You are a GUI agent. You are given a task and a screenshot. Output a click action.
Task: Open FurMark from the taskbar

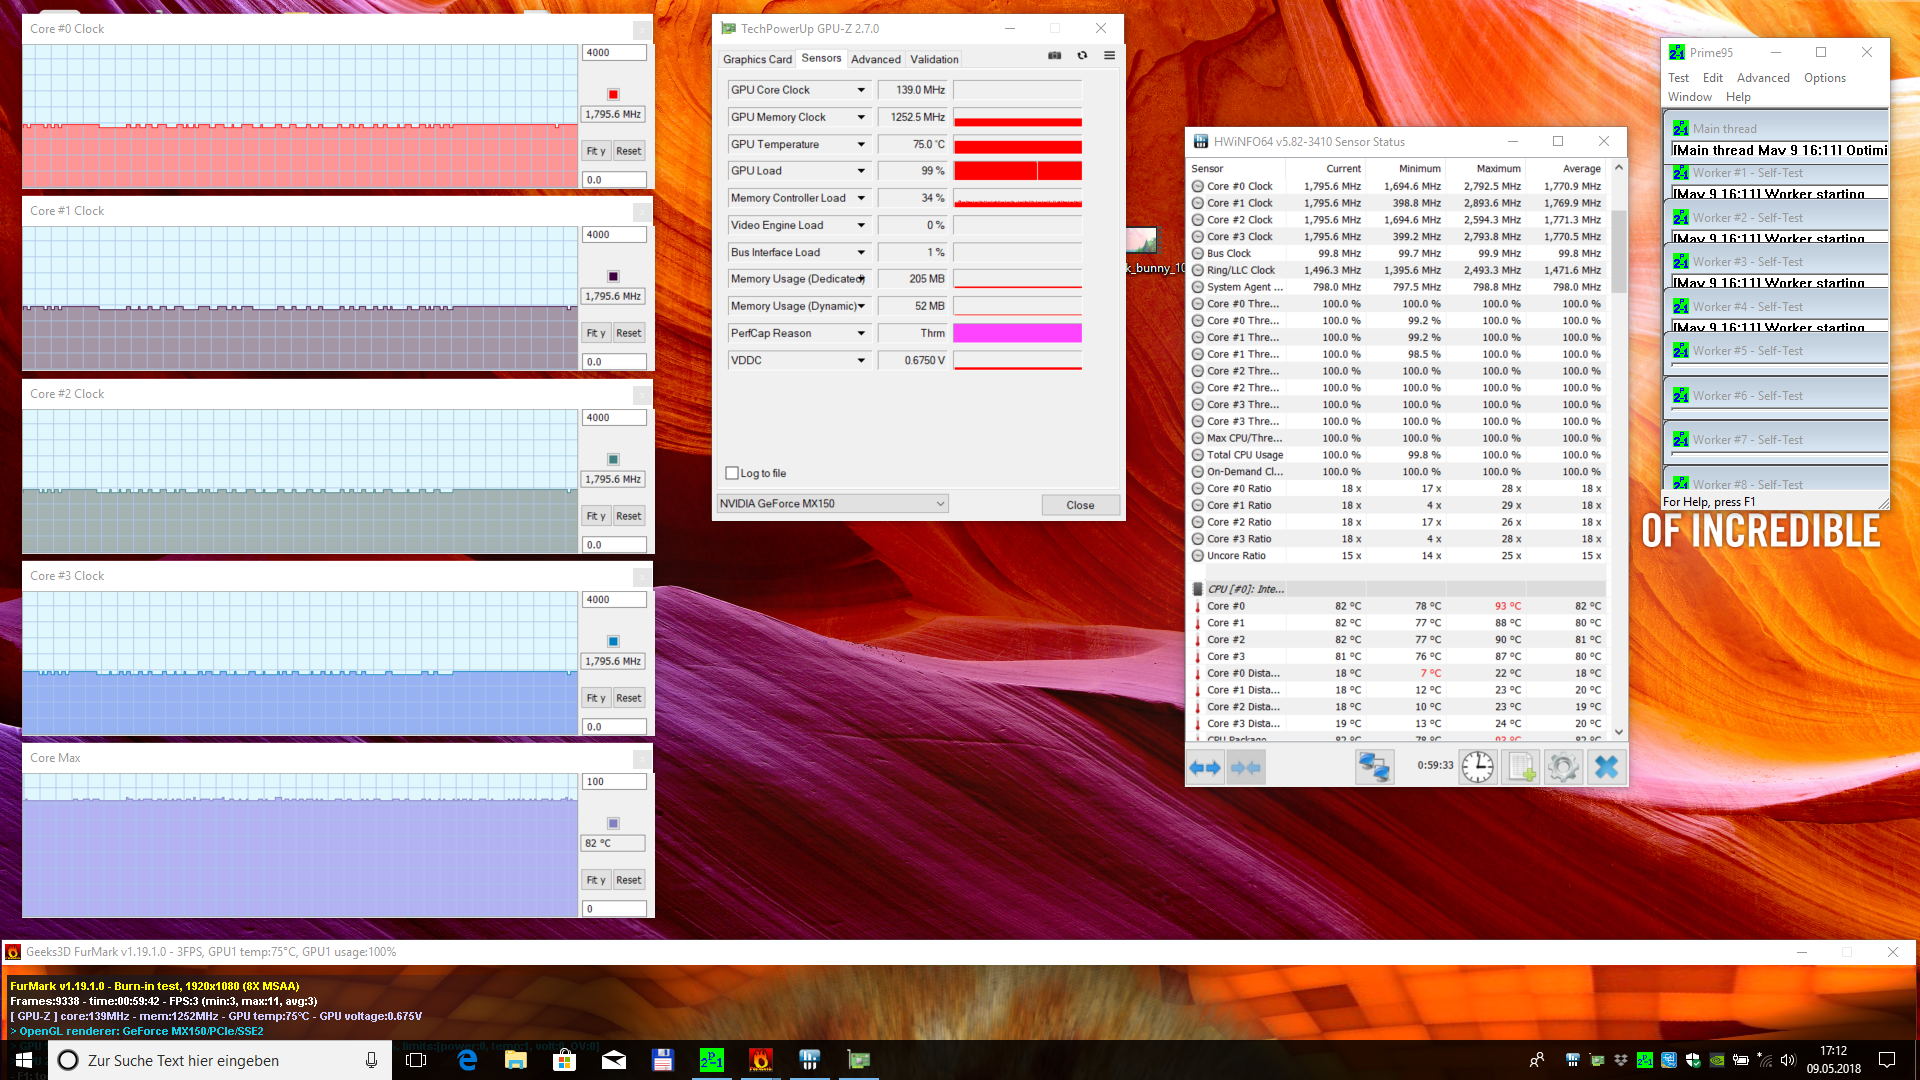pos(761,1060)
